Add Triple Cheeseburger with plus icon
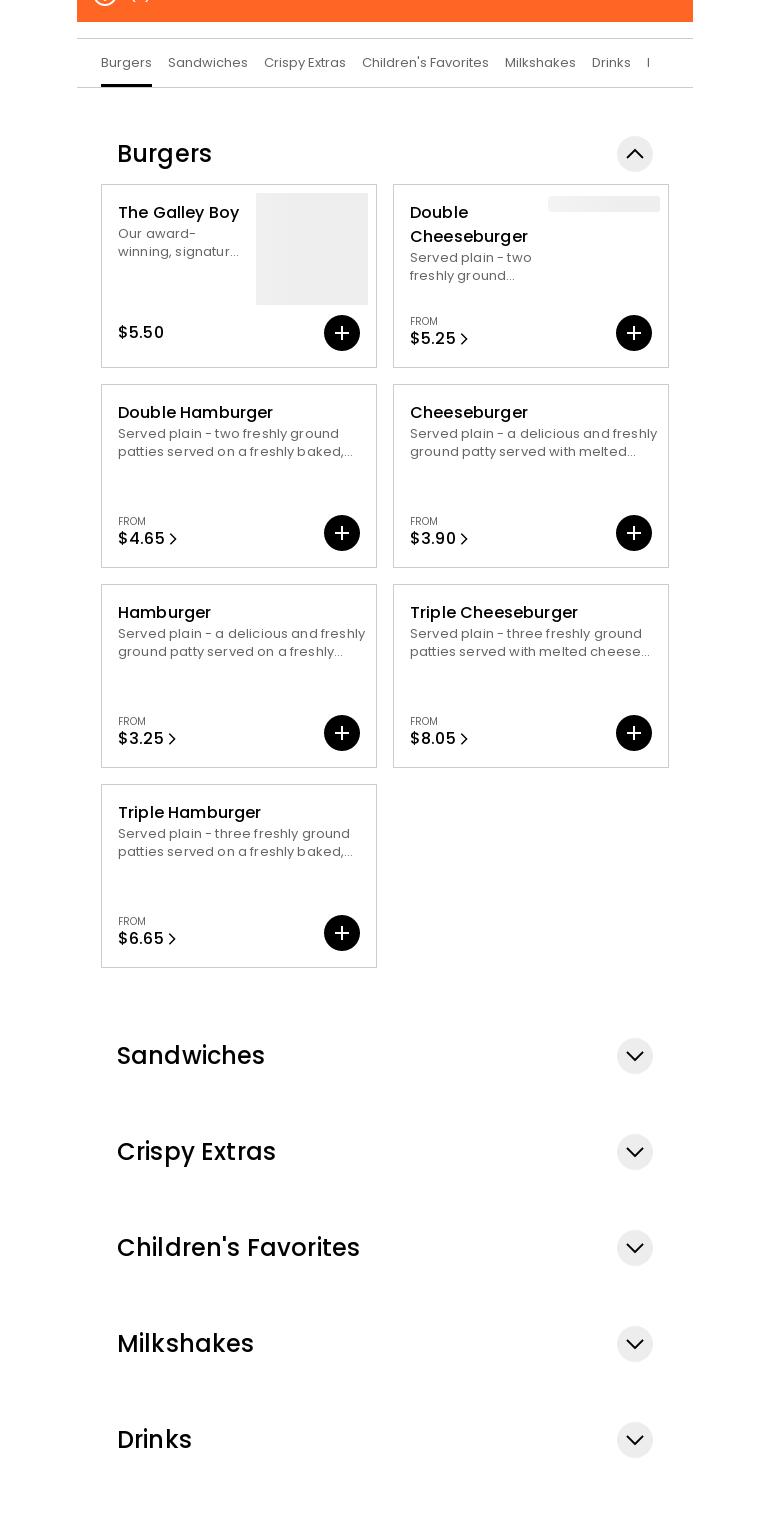Image resolution: width=770 pixels, height=1514 pixels. [634, 733]
